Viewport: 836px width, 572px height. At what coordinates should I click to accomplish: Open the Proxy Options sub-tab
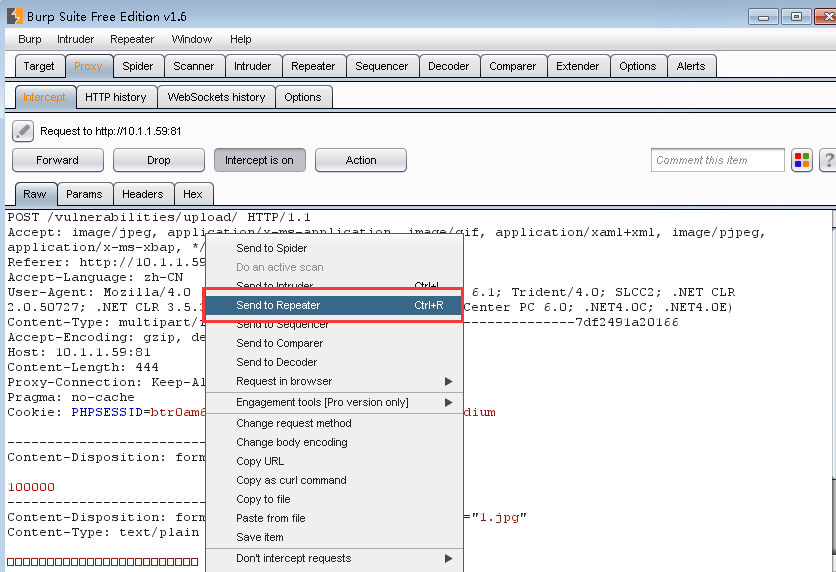coord(303,97)
